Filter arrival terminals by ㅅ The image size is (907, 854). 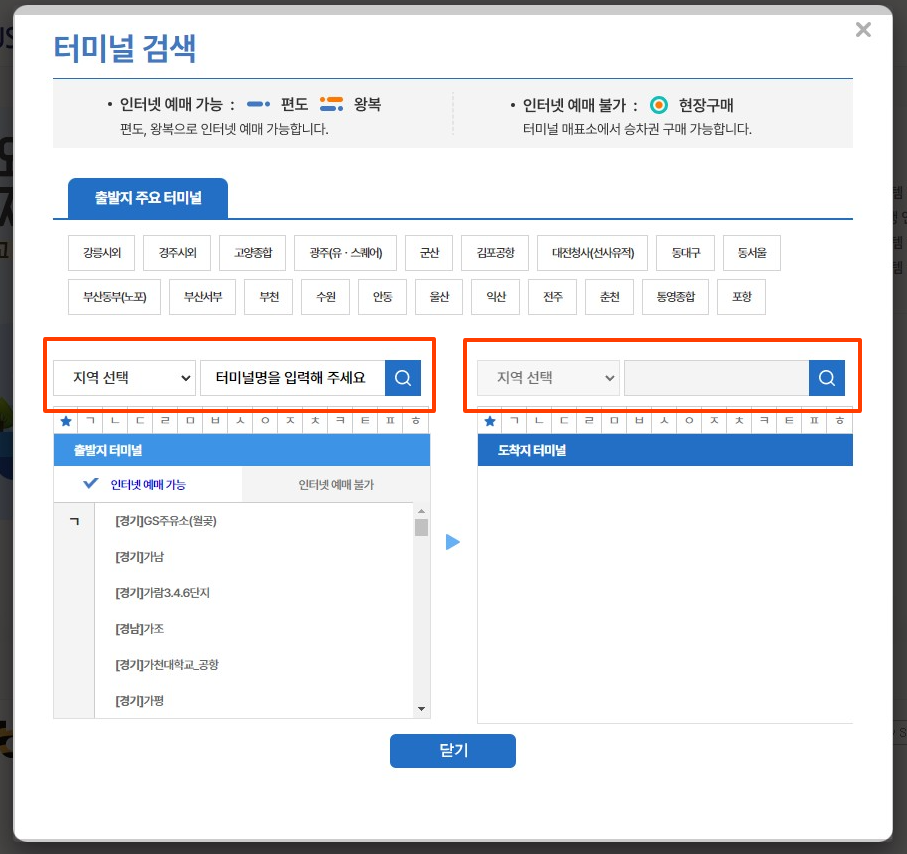[x=664, y=421]
